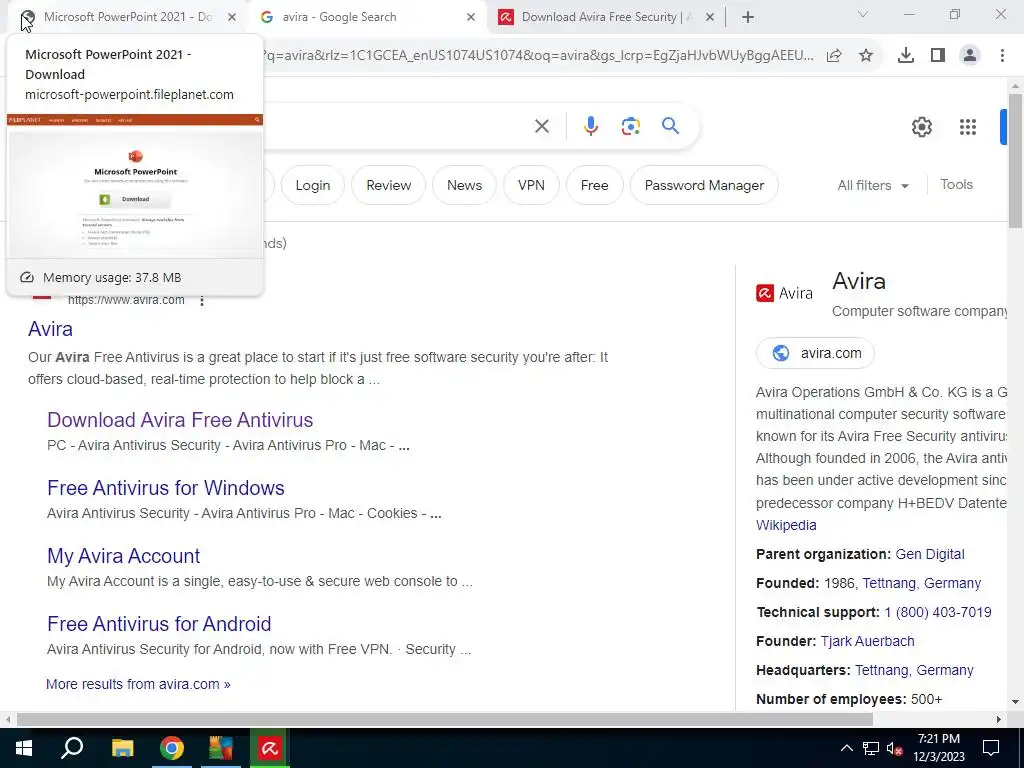Select the Password Manager filter chip
The height and width of the screenshot is (768, 1024).
pos(704,185)
